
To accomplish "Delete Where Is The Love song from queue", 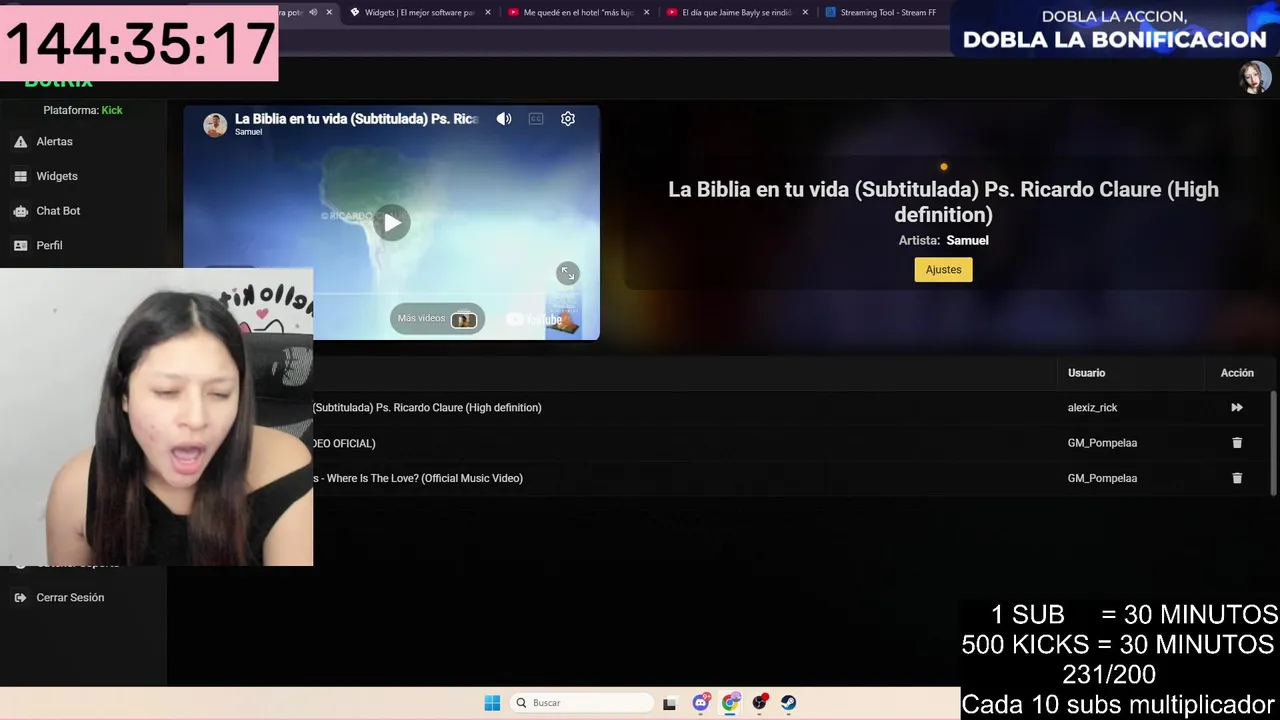I will point(1237,478).
